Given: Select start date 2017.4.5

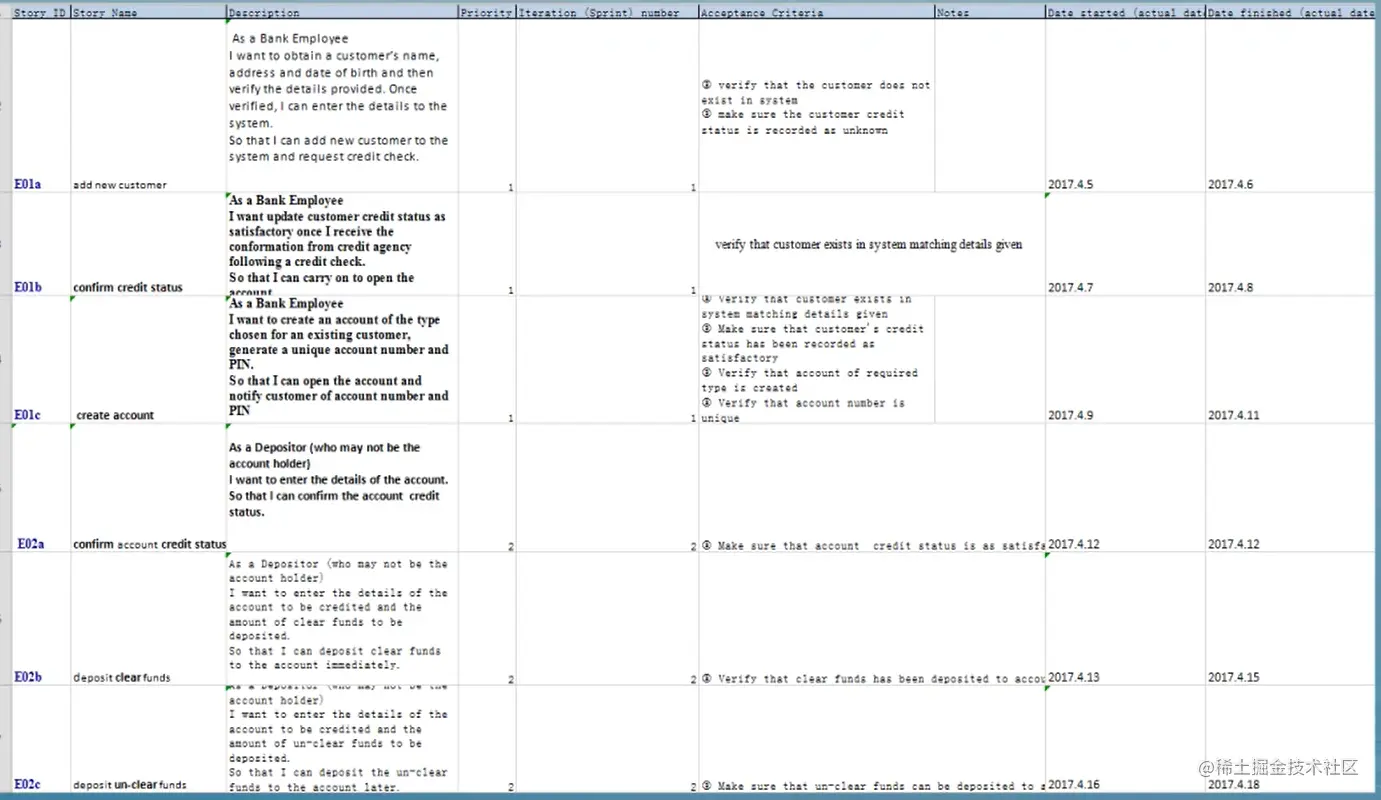Looking at the screenshot, I should [x=1071, y=184].
